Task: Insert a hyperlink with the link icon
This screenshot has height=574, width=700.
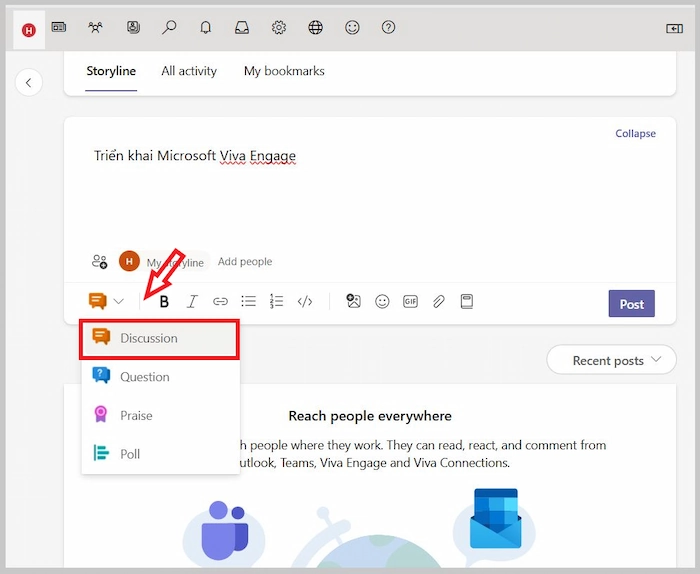Action: click(x=220, y=302)
